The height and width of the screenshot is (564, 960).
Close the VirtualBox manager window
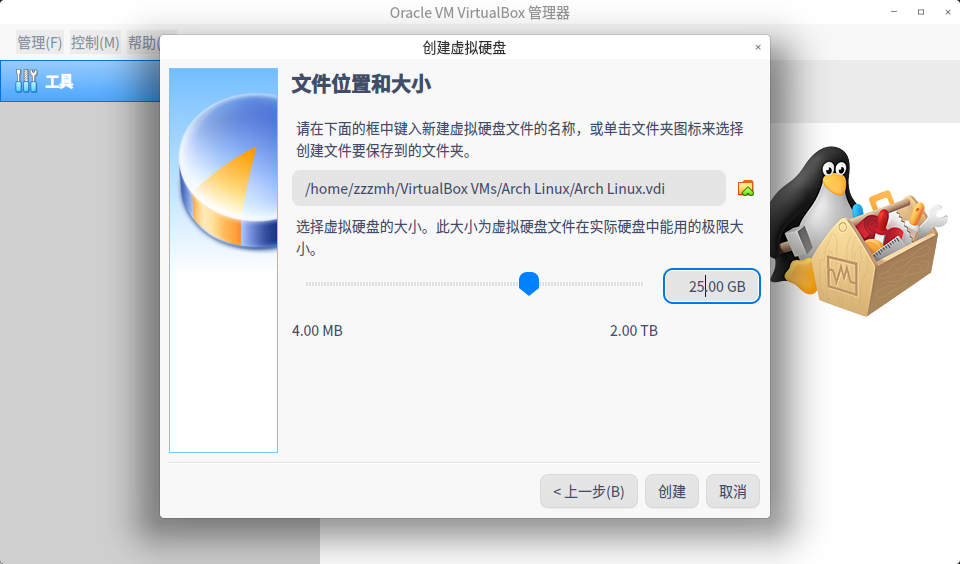pos(948,12)
